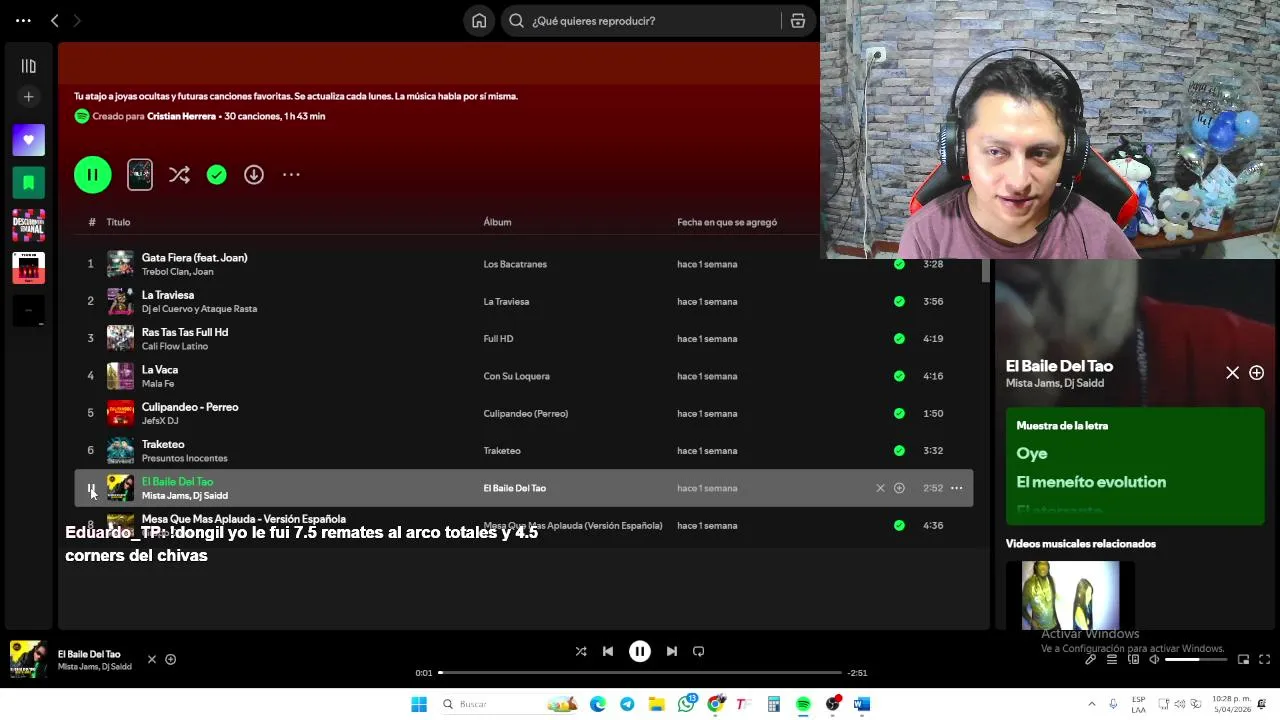Open Spotify's three-dot app menu
Viewport: 1280px width, 720px height.
23,20
